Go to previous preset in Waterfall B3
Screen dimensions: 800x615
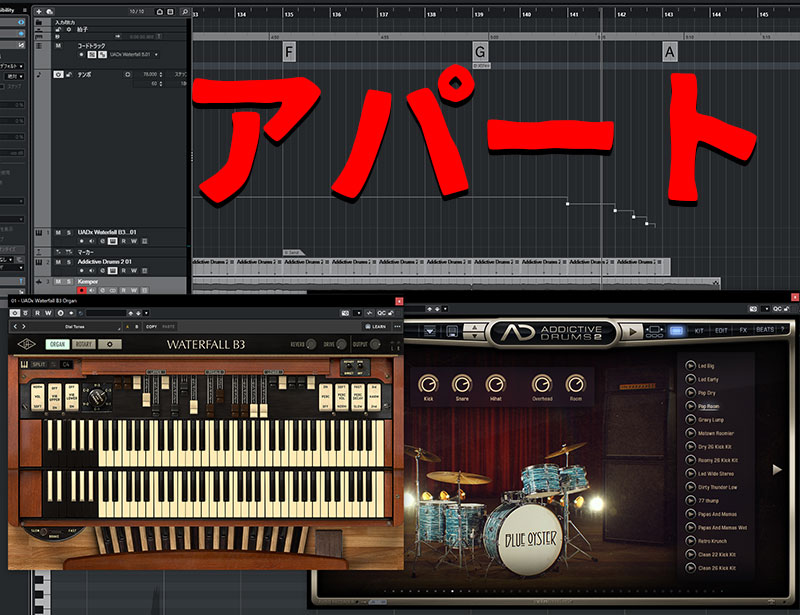[x=16, y=326]
